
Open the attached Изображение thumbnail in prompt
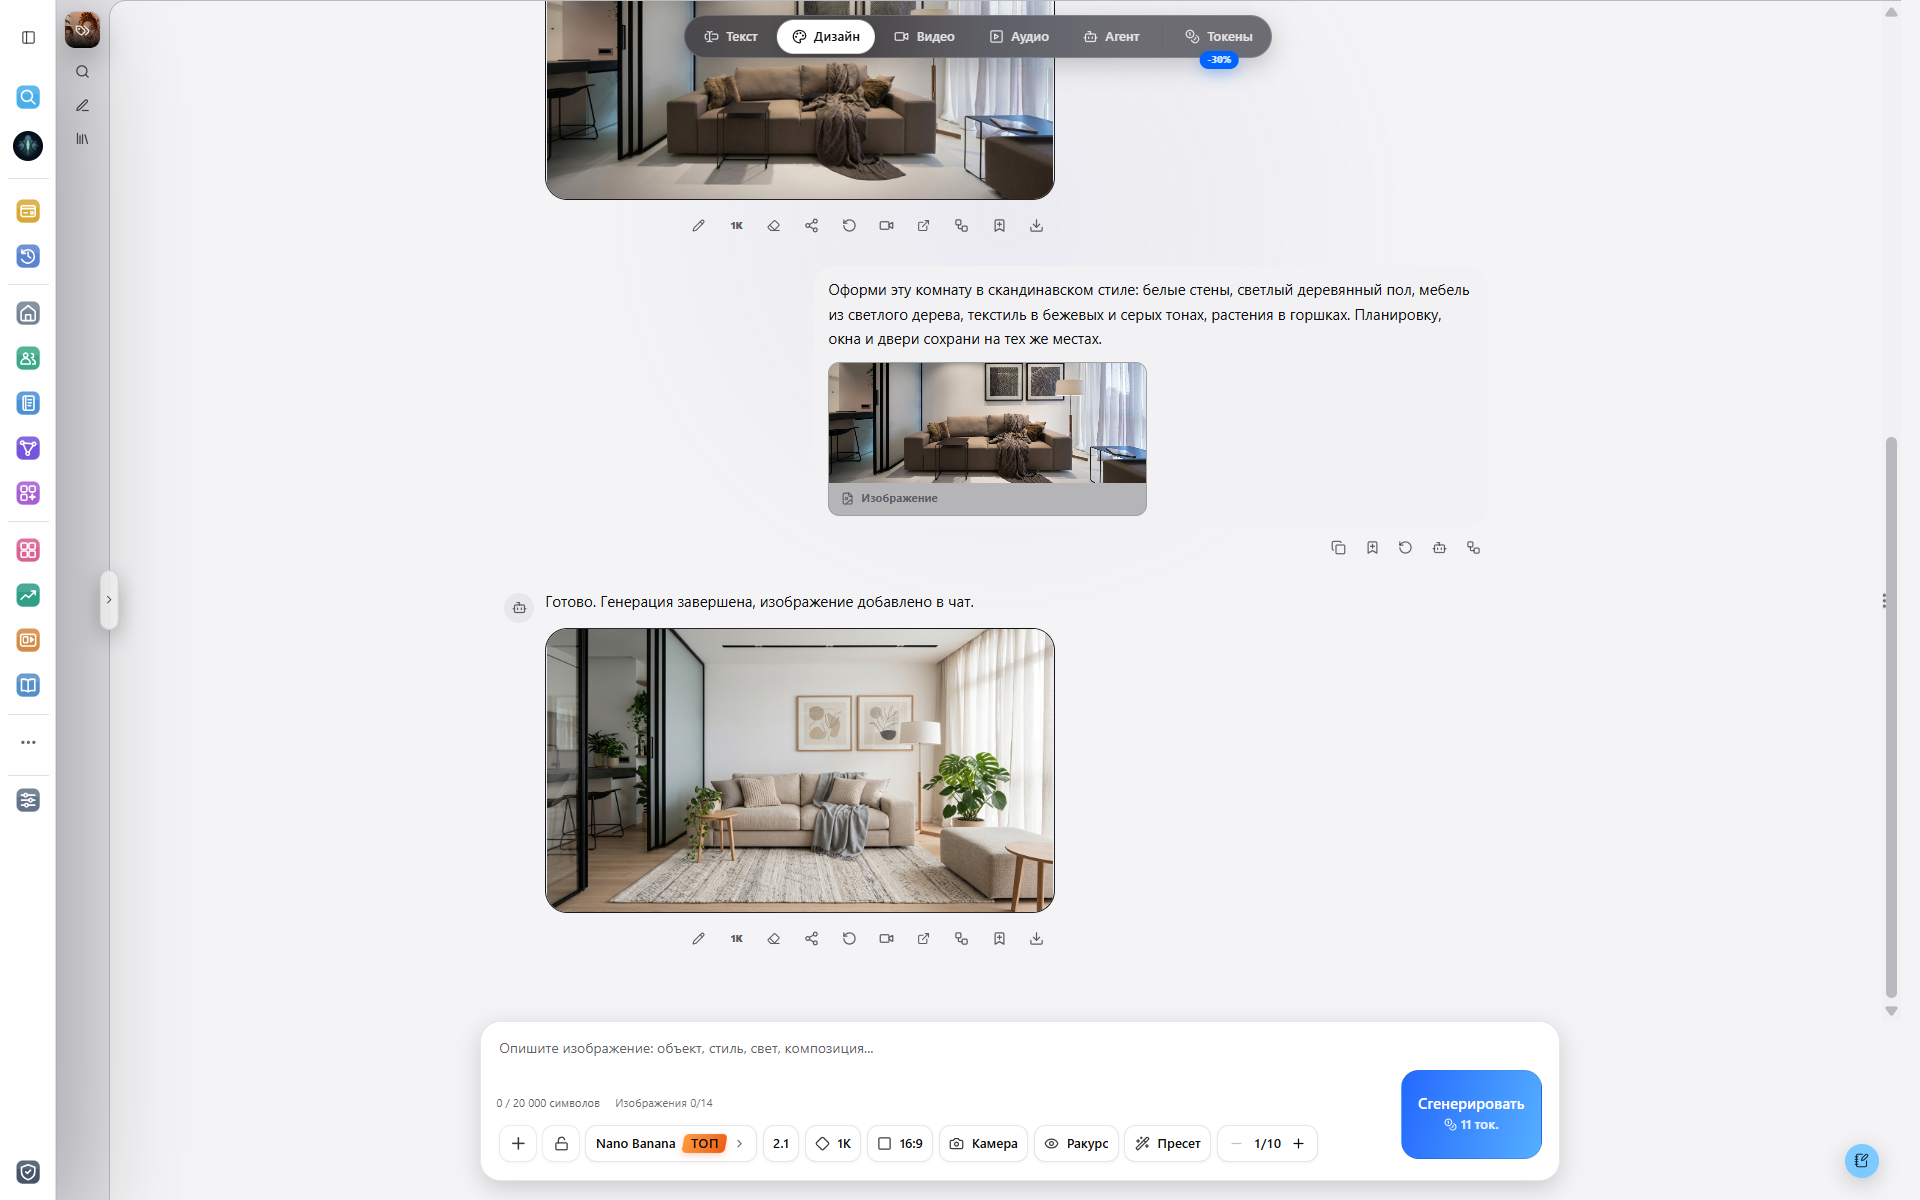click(x=987, y=438)
